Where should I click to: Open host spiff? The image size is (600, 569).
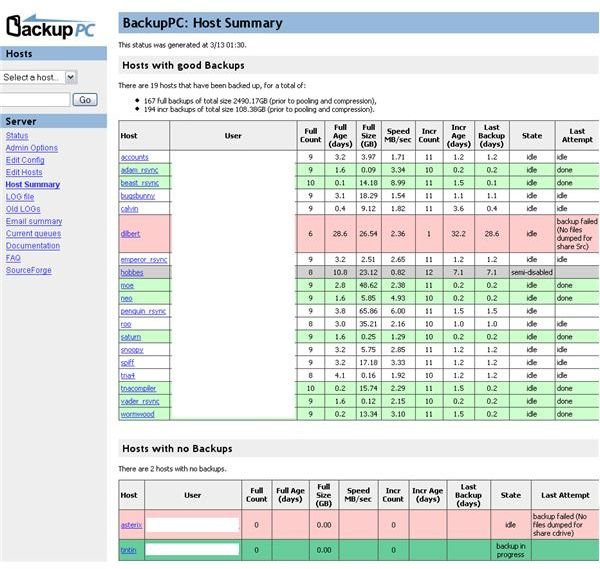coord(127,362)
